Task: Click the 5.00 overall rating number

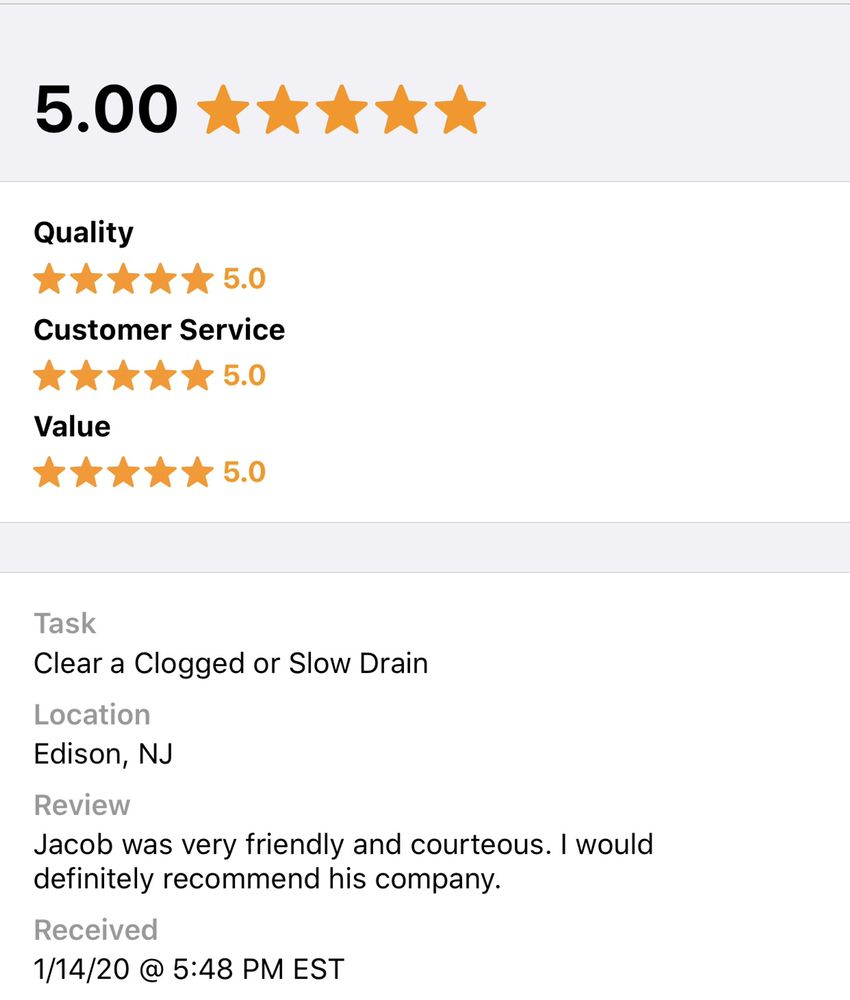Action: 106,109
